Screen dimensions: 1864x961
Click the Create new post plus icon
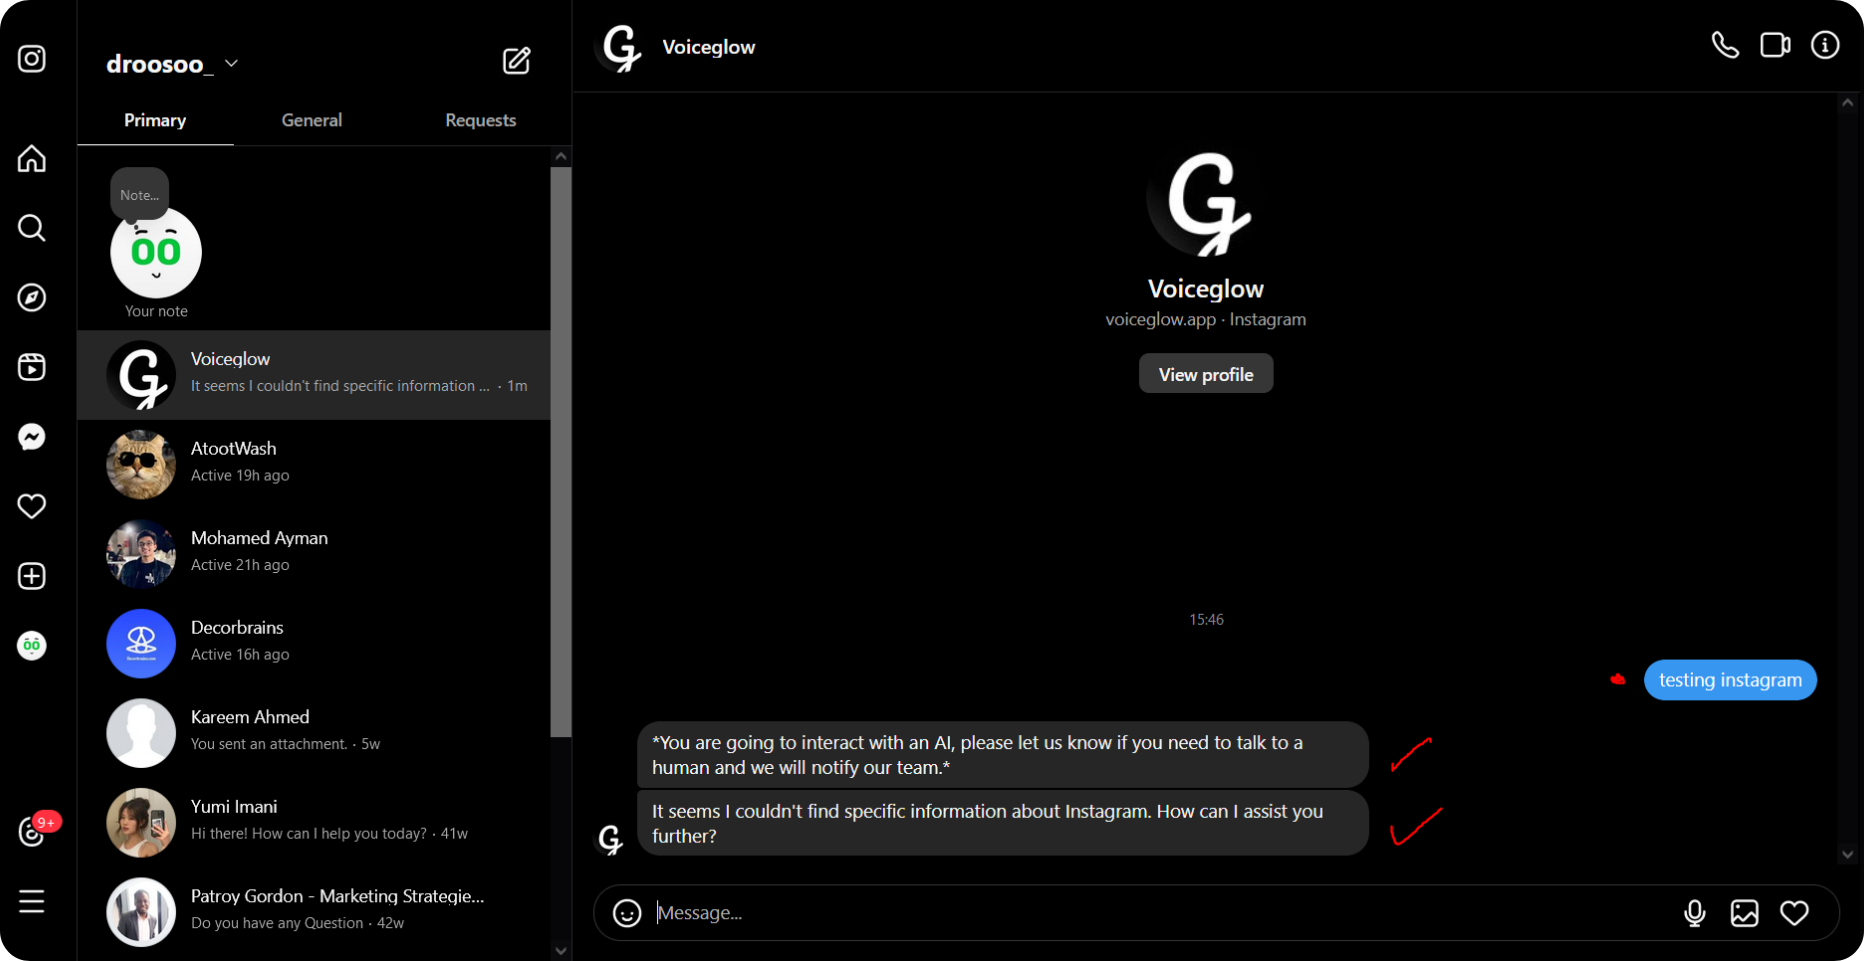point(32,576)
